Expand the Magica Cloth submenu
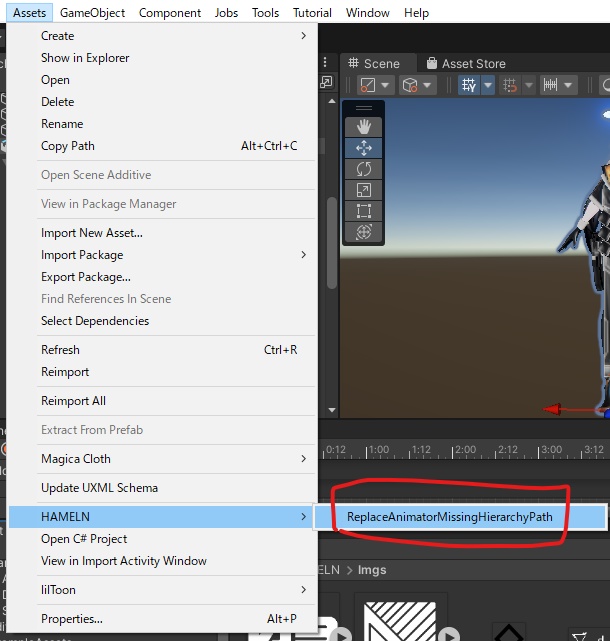Image resolution: width=610 pixels, height=641 pixels. 163,459
